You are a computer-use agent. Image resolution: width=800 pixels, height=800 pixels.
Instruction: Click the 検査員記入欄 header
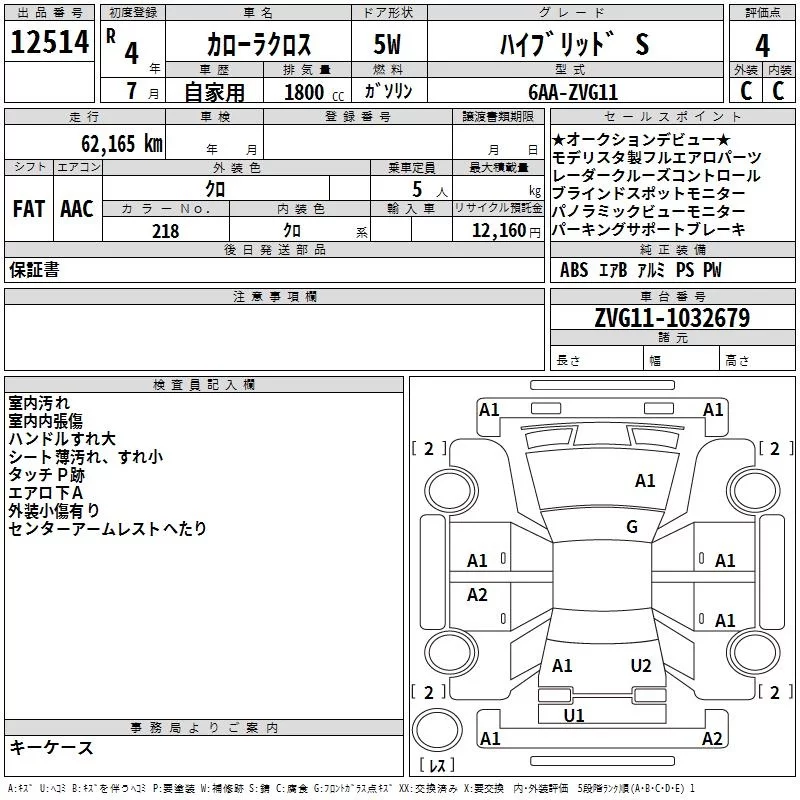204,385
